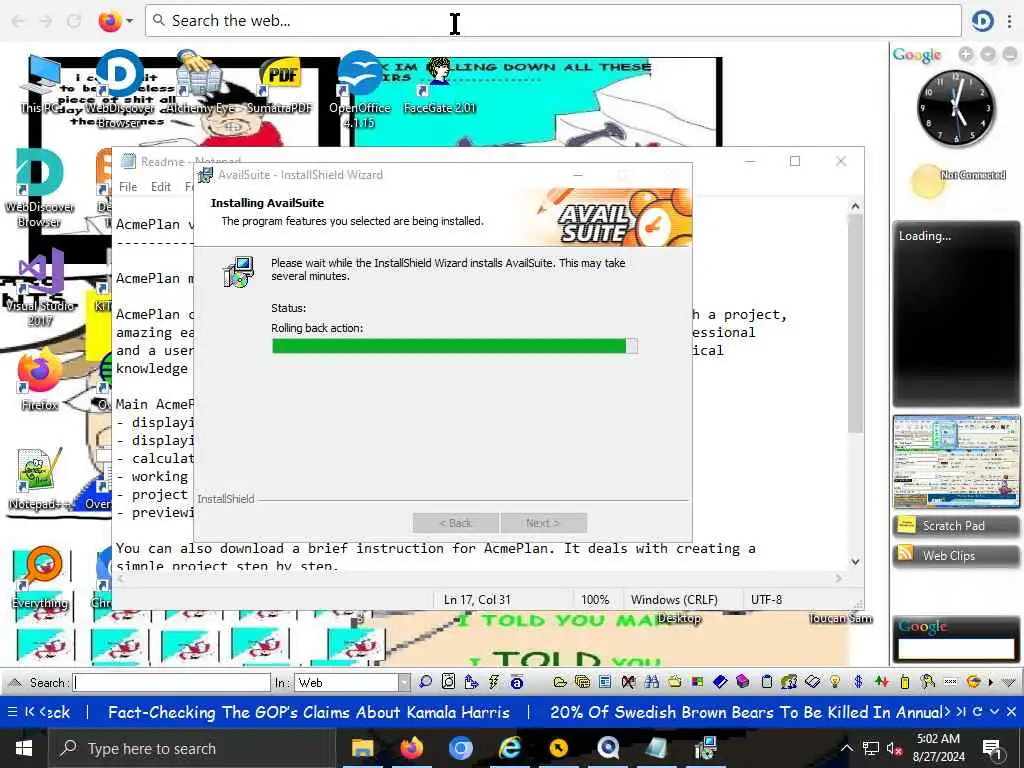This screenshot has width=1024, height=768.
Task: Click the binoculars icon in search toolbar
Action: click(x=651, y=682)
